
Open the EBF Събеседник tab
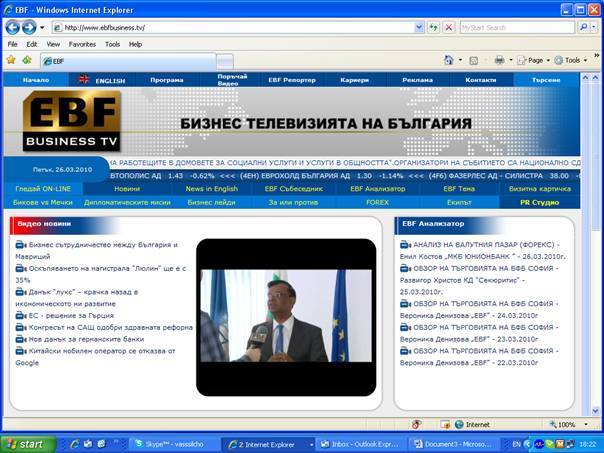pos(294,189)
